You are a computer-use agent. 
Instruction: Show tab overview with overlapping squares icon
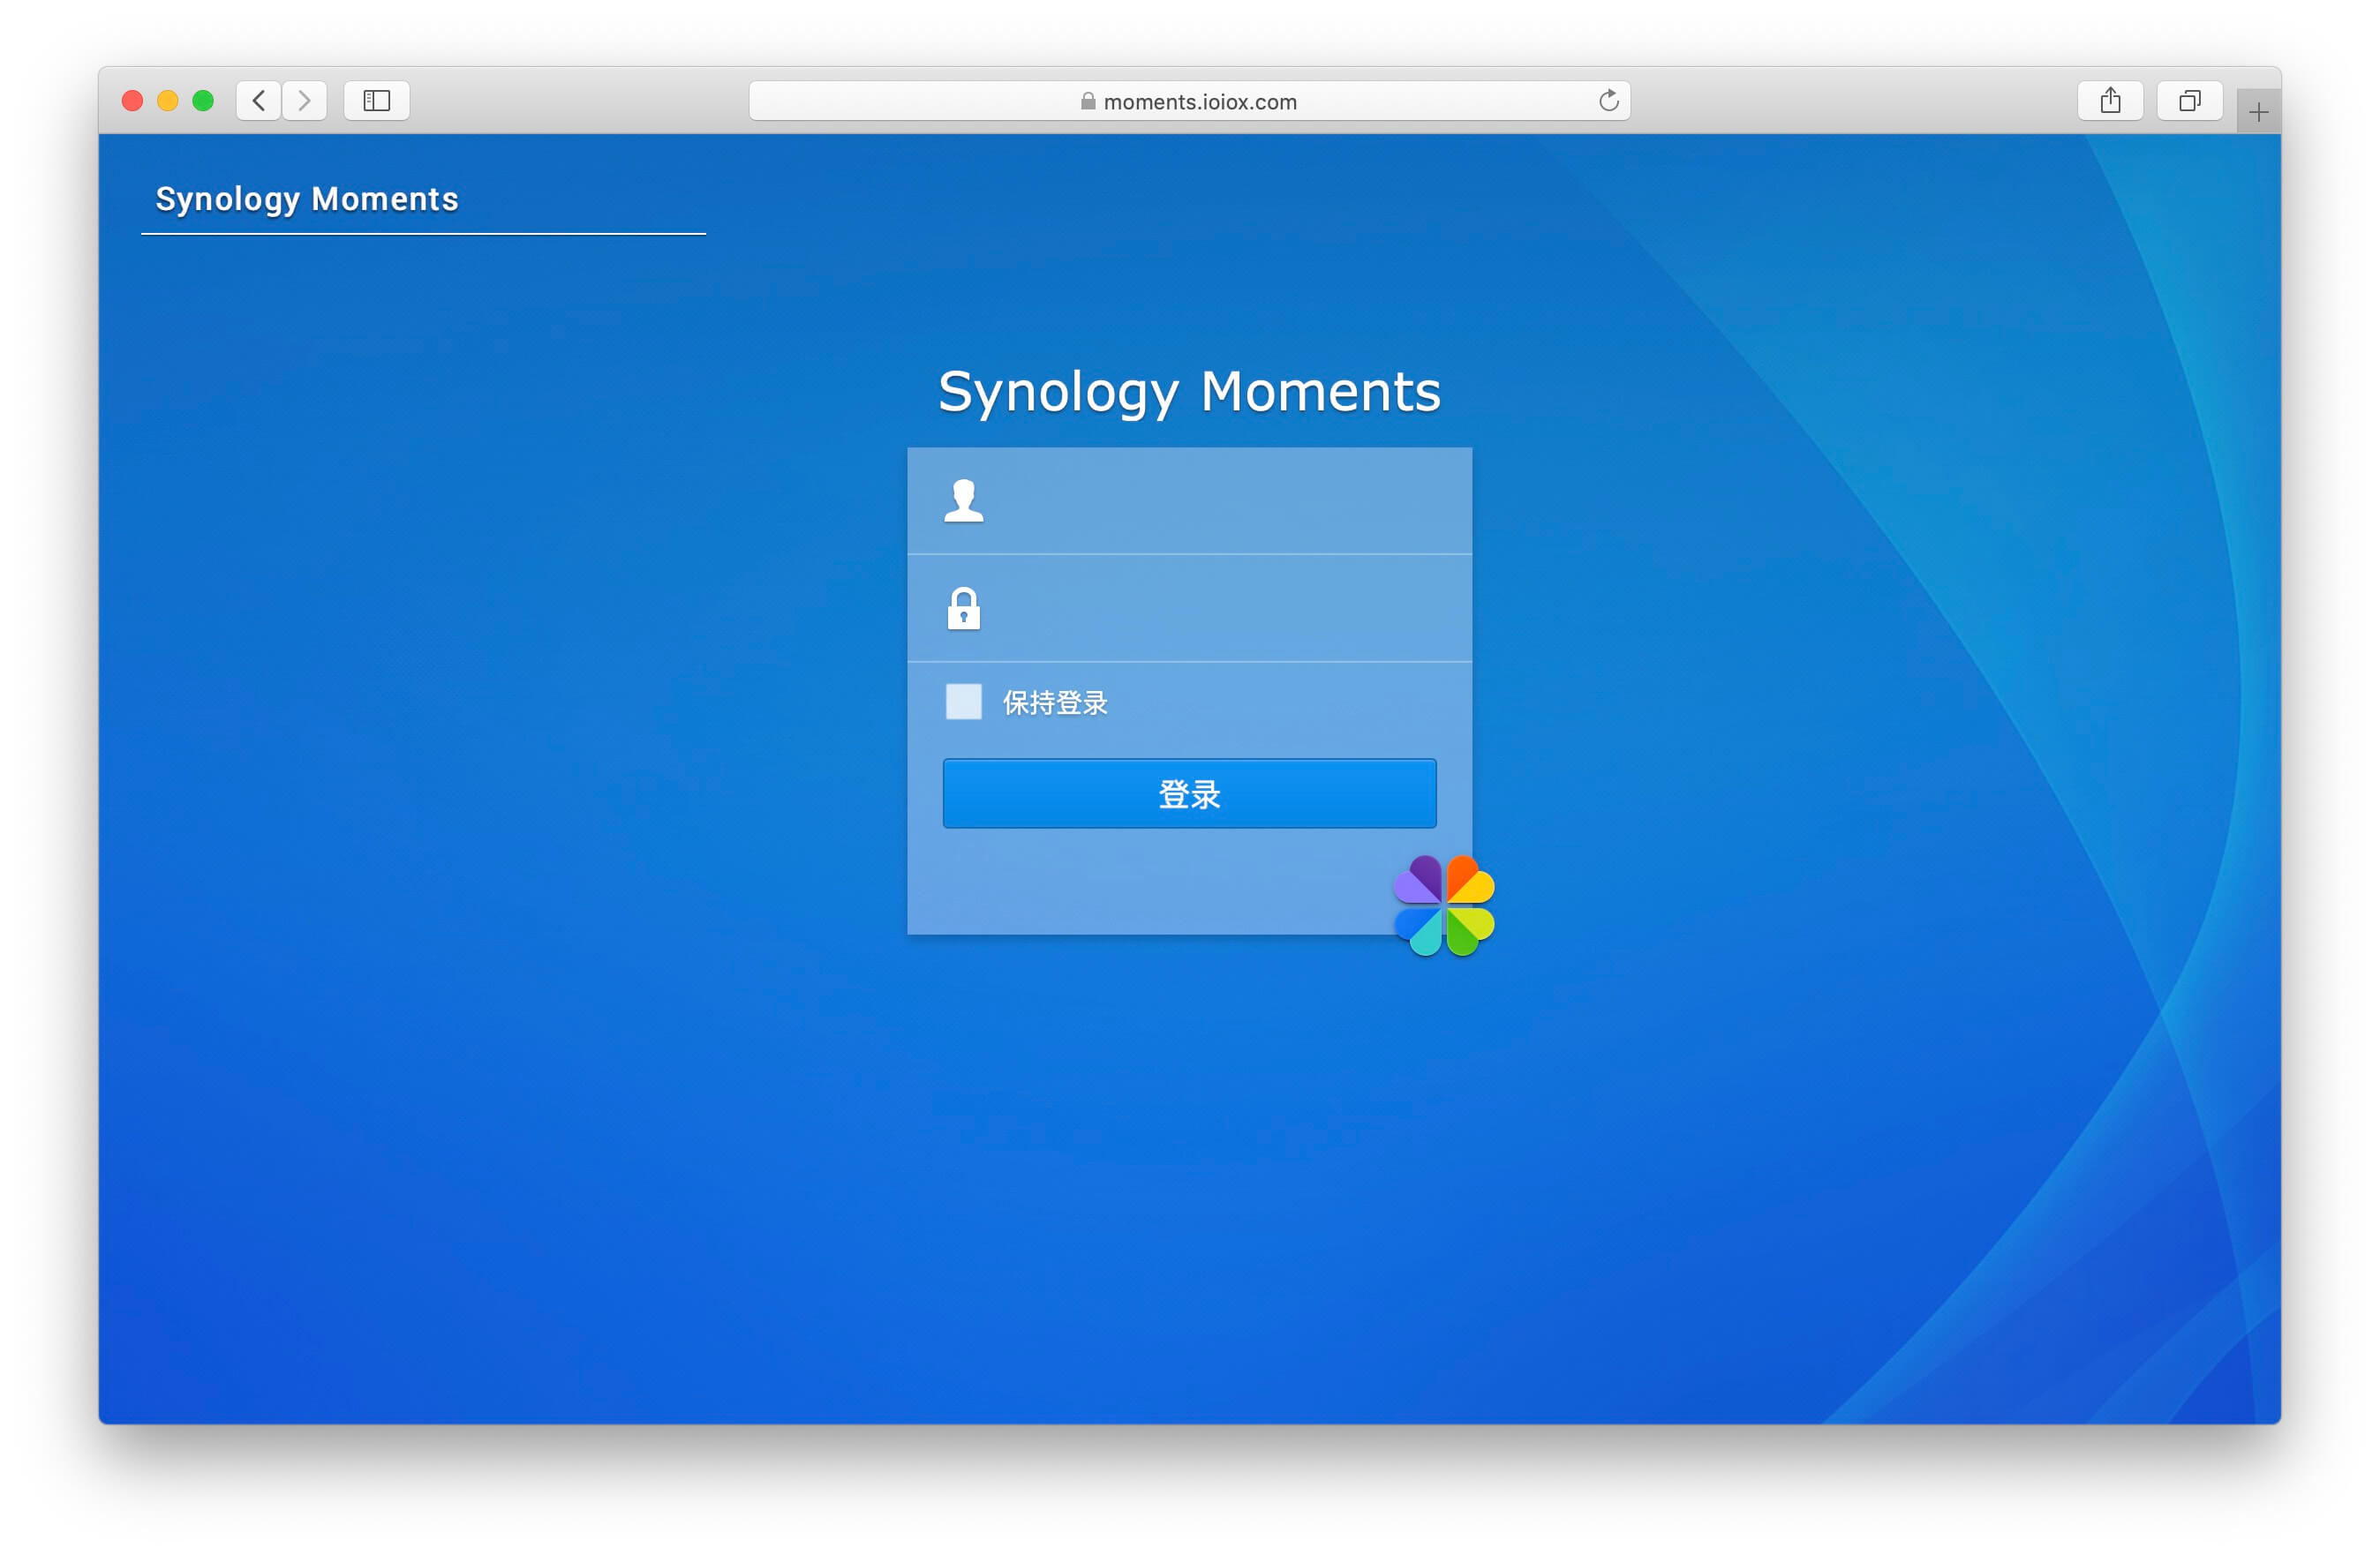2189,101
